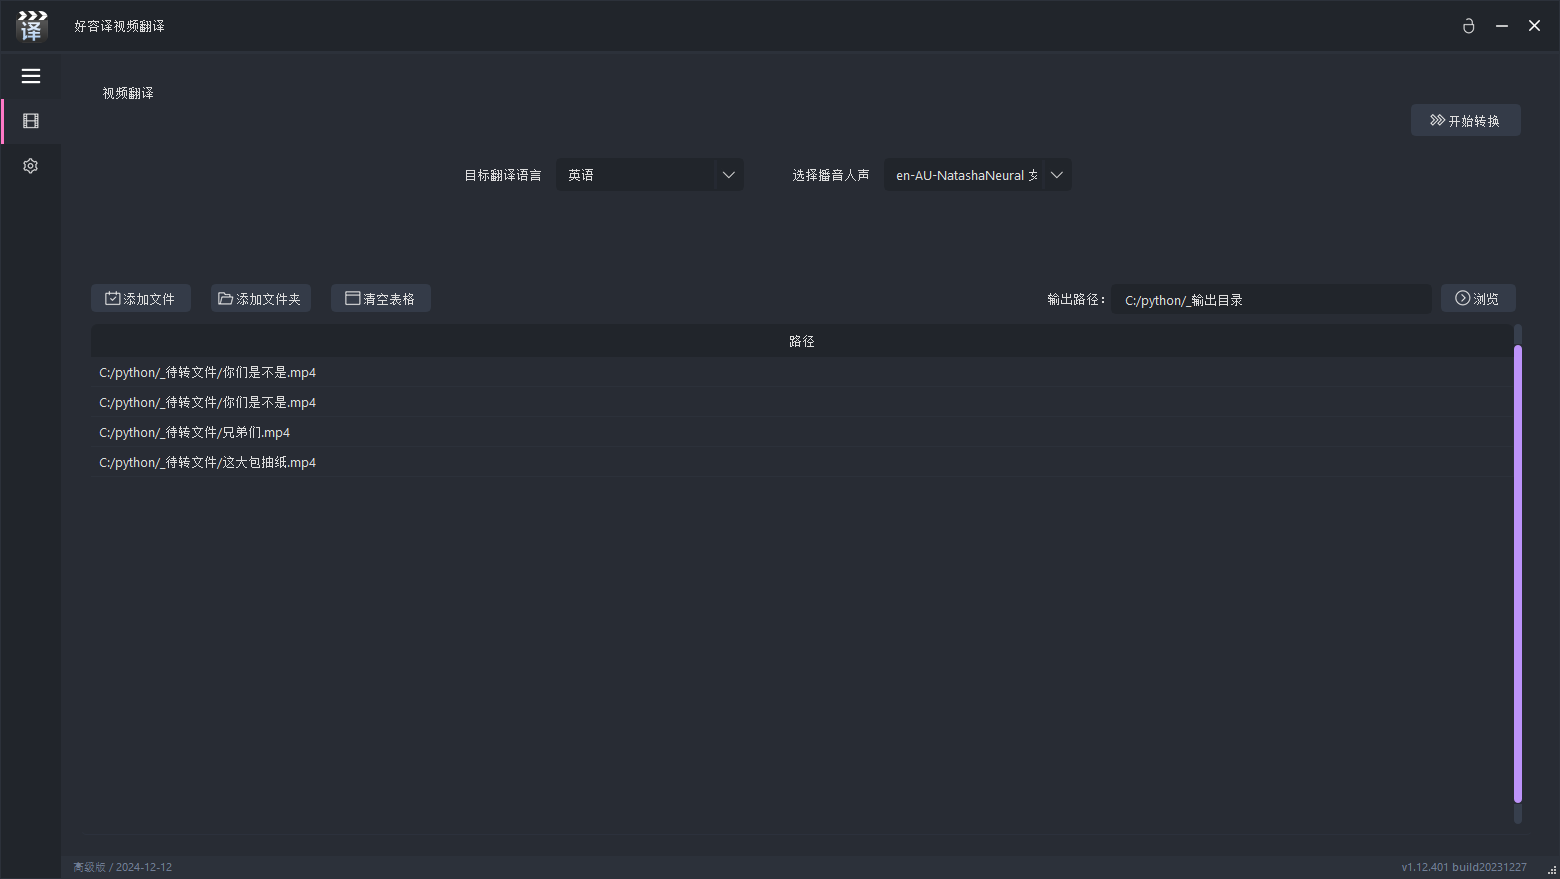This screenshot has width=1560, height=879.
Task: Click 清空表格 to clear the table
Action: pos(380,298)
